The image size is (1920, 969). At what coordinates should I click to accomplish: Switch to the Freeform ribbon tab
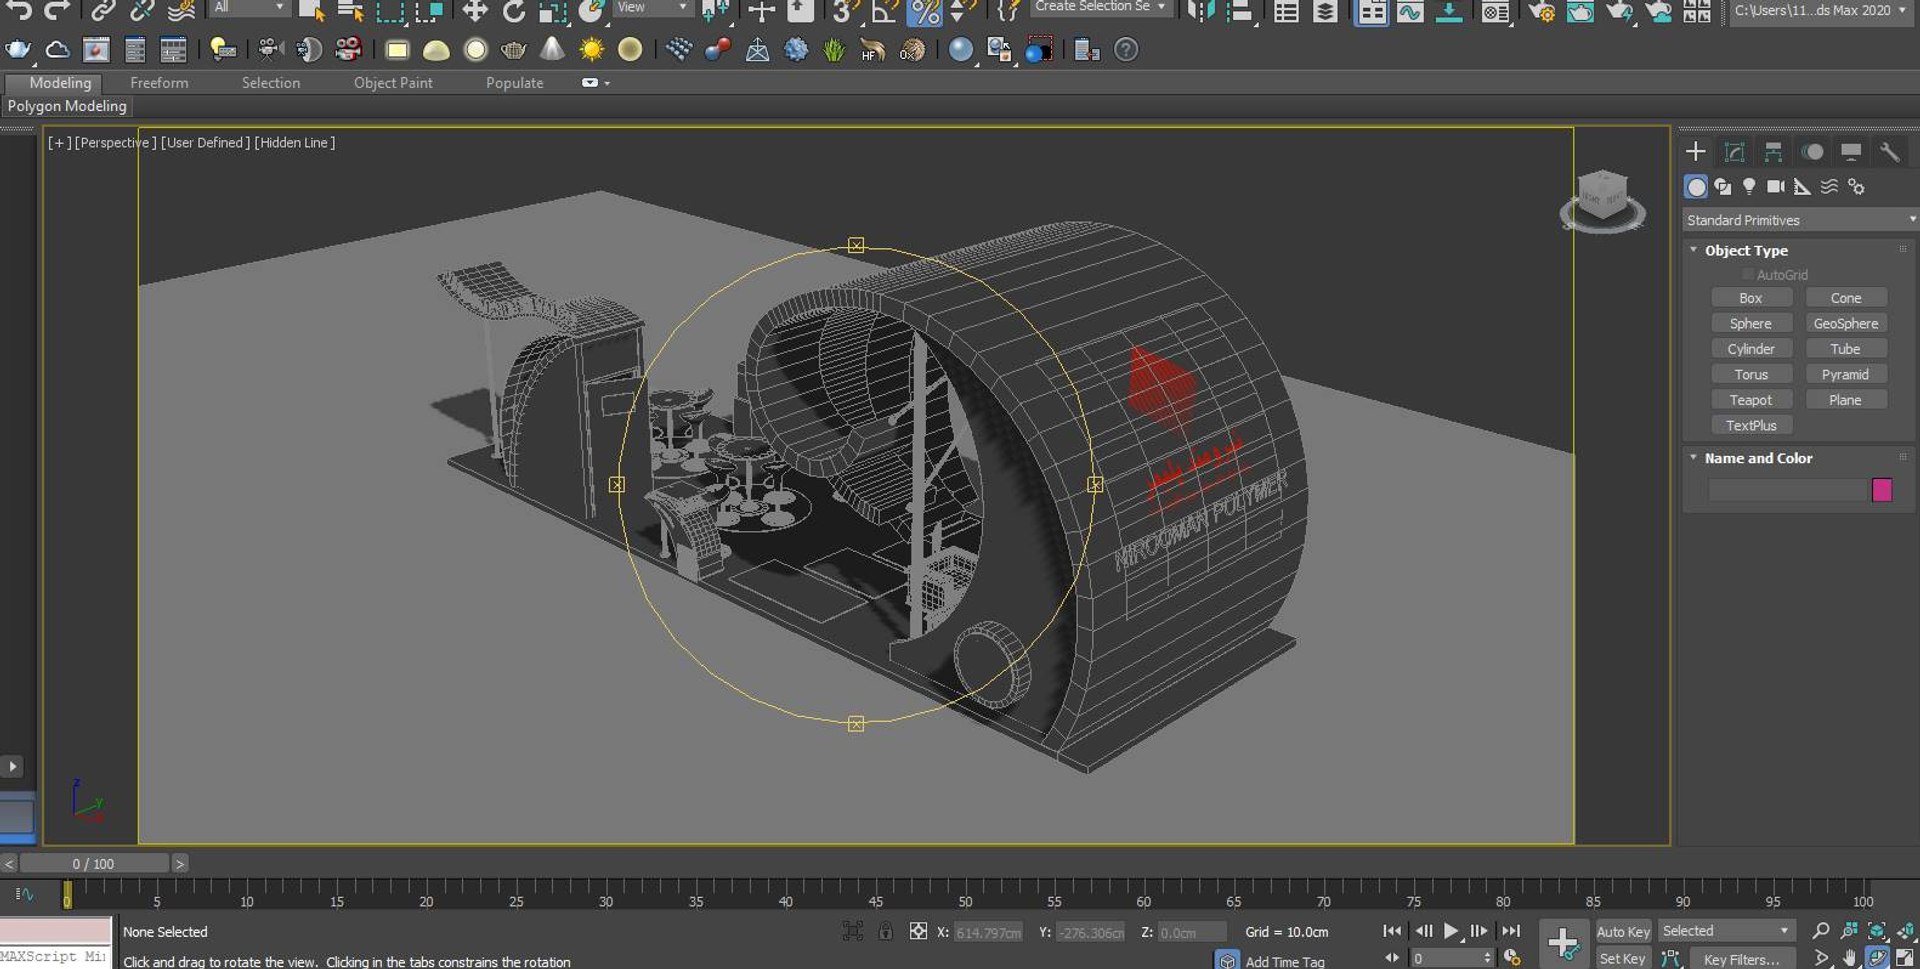(159, 83)
